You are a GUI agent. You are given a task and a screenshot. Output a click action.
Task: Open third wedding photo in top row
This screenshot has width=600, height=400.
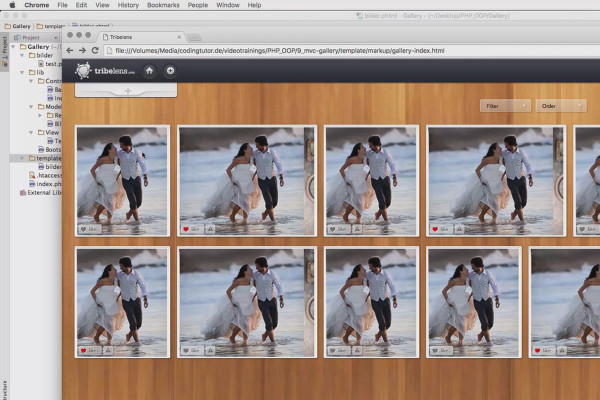coord(371,181)
